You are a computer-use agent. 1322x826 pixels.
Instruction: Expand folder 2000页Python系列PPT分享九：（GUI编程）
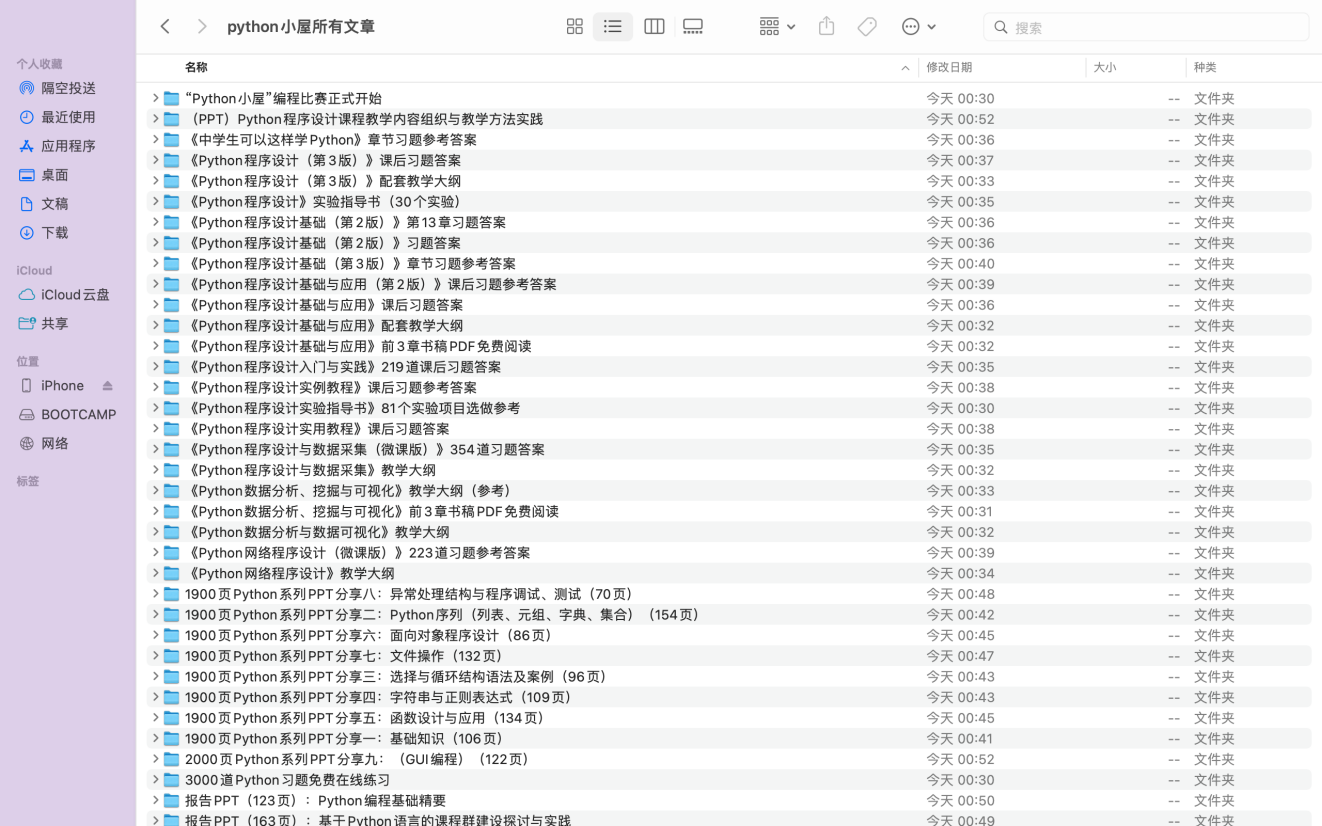(155, 760)
